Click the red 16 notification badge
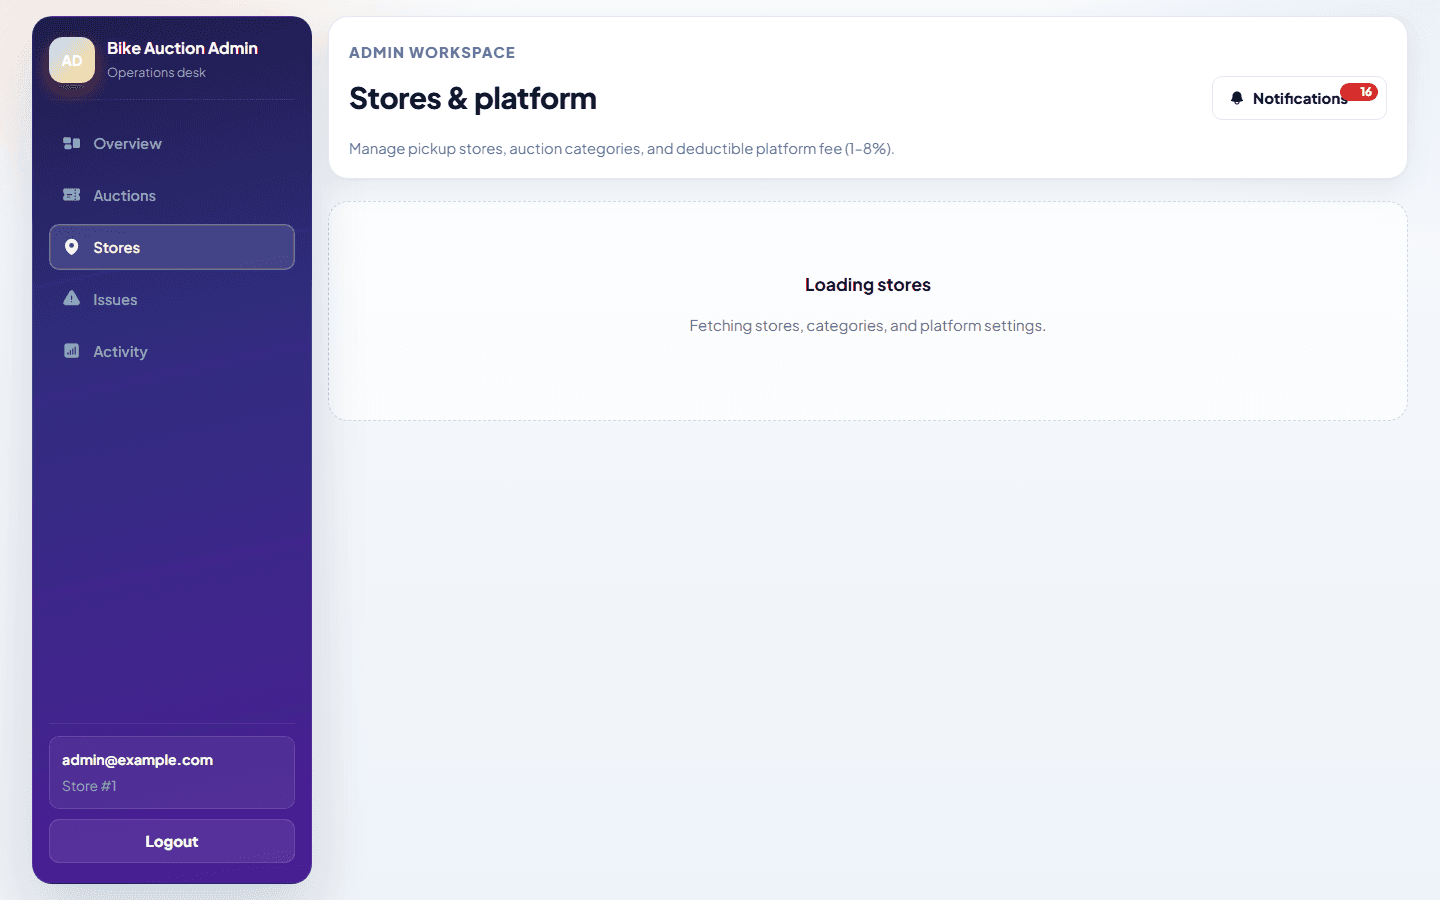The height and width of the screenshot is (900, 1440). 1360,92
